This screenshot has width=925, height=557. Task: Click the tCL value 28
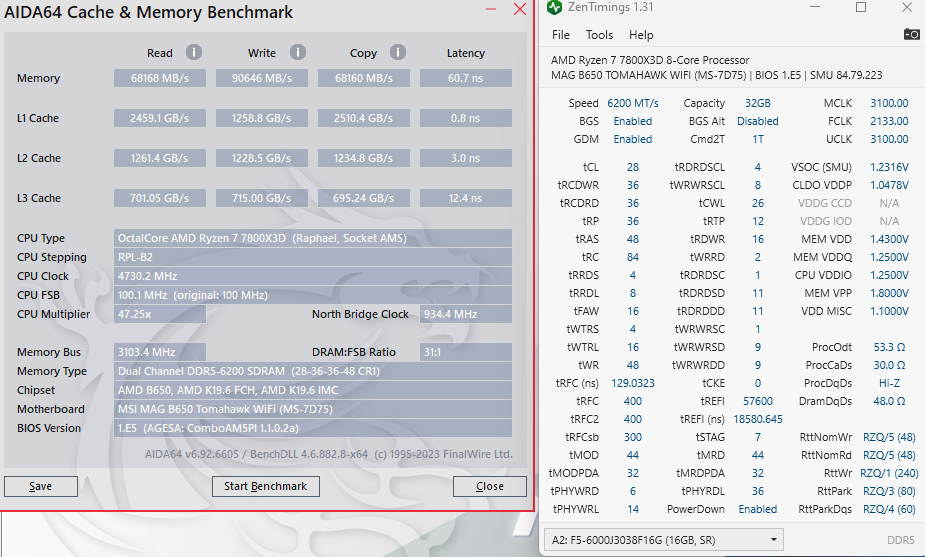point(633,168)
